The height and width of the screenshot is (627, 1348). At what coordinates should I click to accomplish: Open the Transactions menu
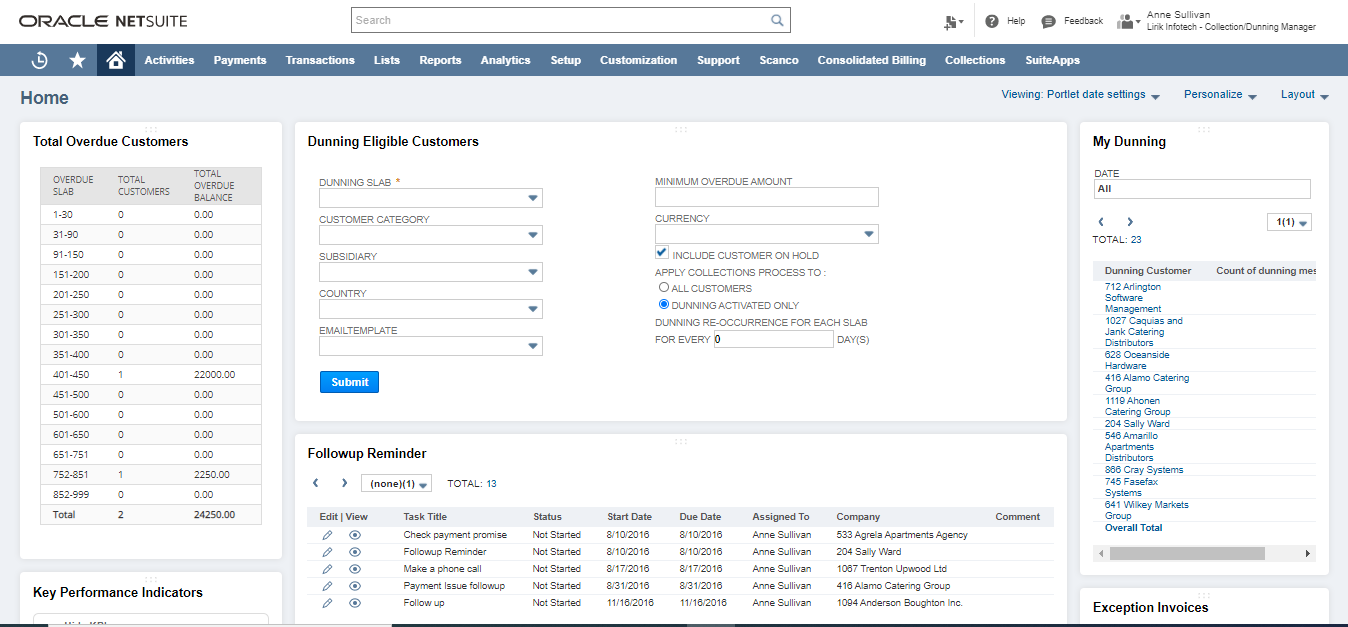[320, 60]
